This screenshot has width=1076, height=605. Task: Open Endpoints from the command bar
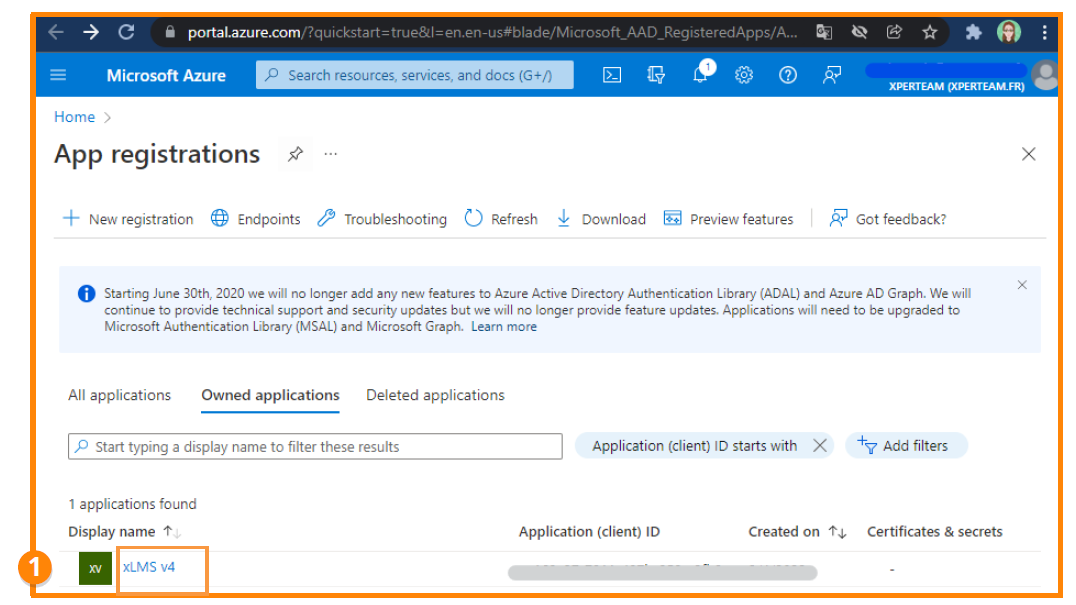point(256,219)
